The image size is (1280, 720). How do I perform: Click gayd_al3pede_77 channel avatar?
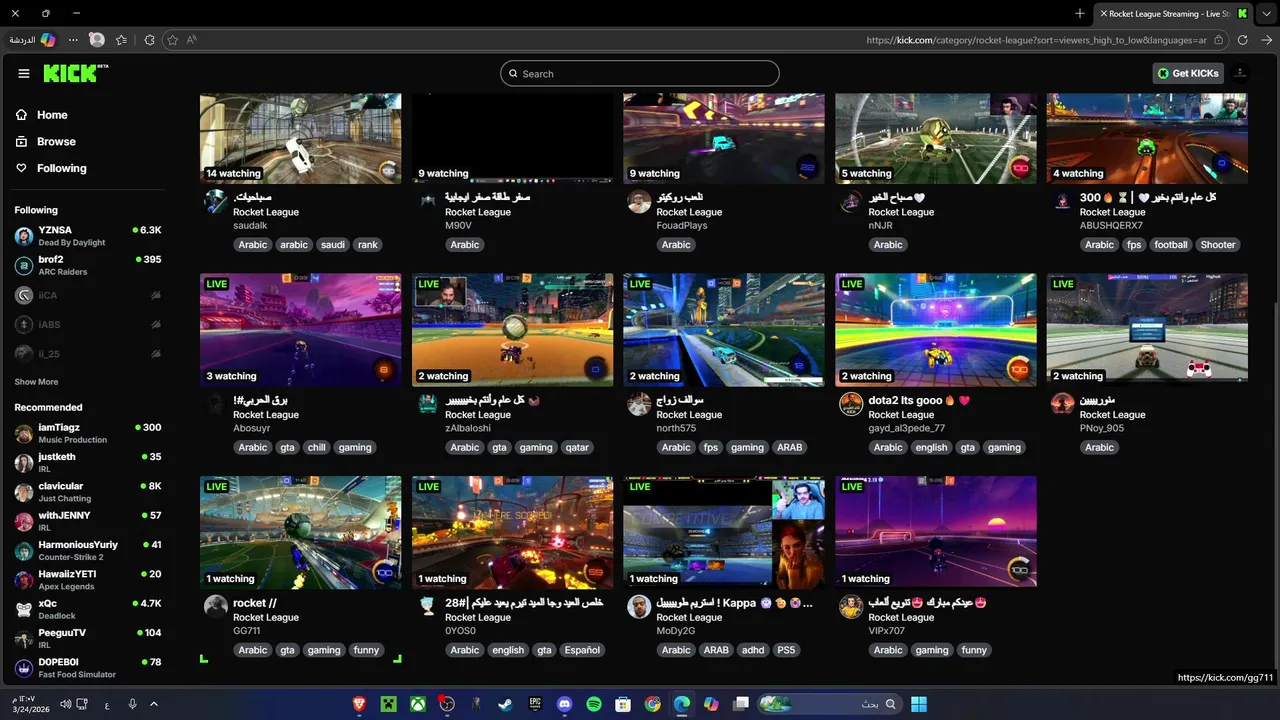[851, 404]
